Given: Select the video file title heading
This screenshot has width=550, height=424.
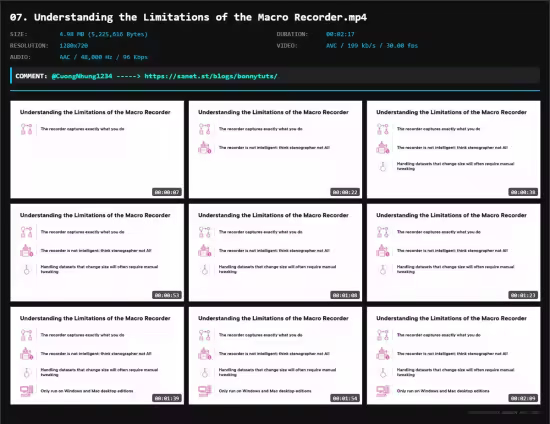Looking at the screenshot, I should [x=188, y=17].
